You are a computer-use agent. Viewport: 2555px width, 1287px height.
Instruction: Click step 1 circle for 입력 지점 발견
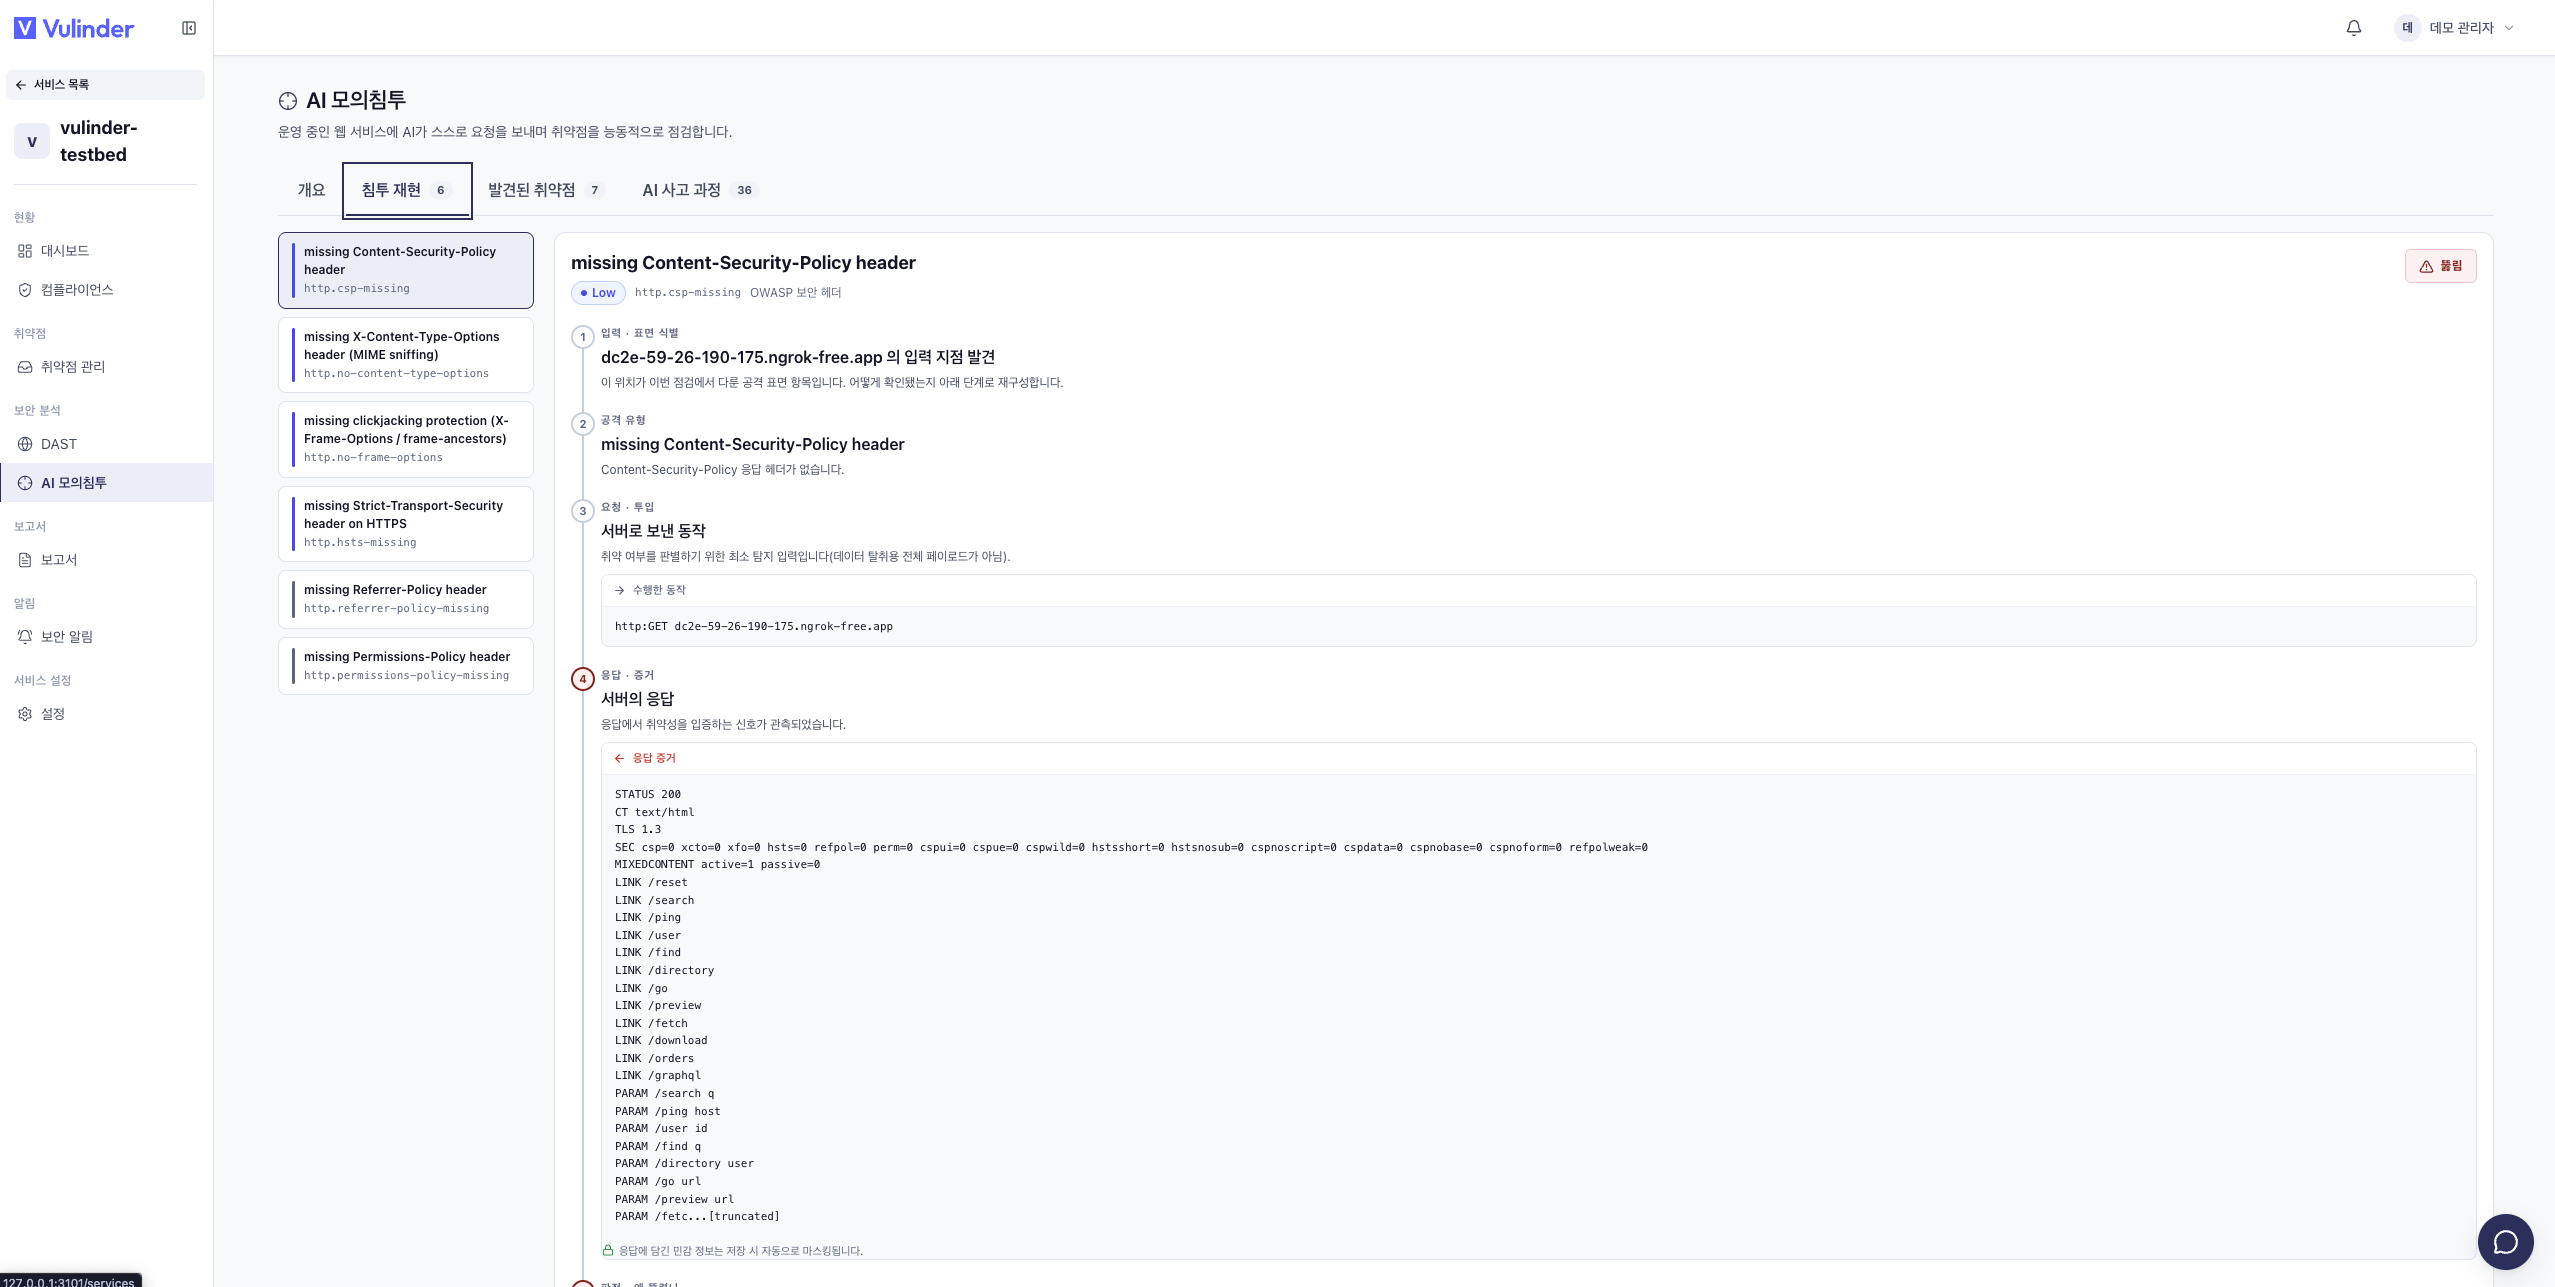click(x=583, y=337)
